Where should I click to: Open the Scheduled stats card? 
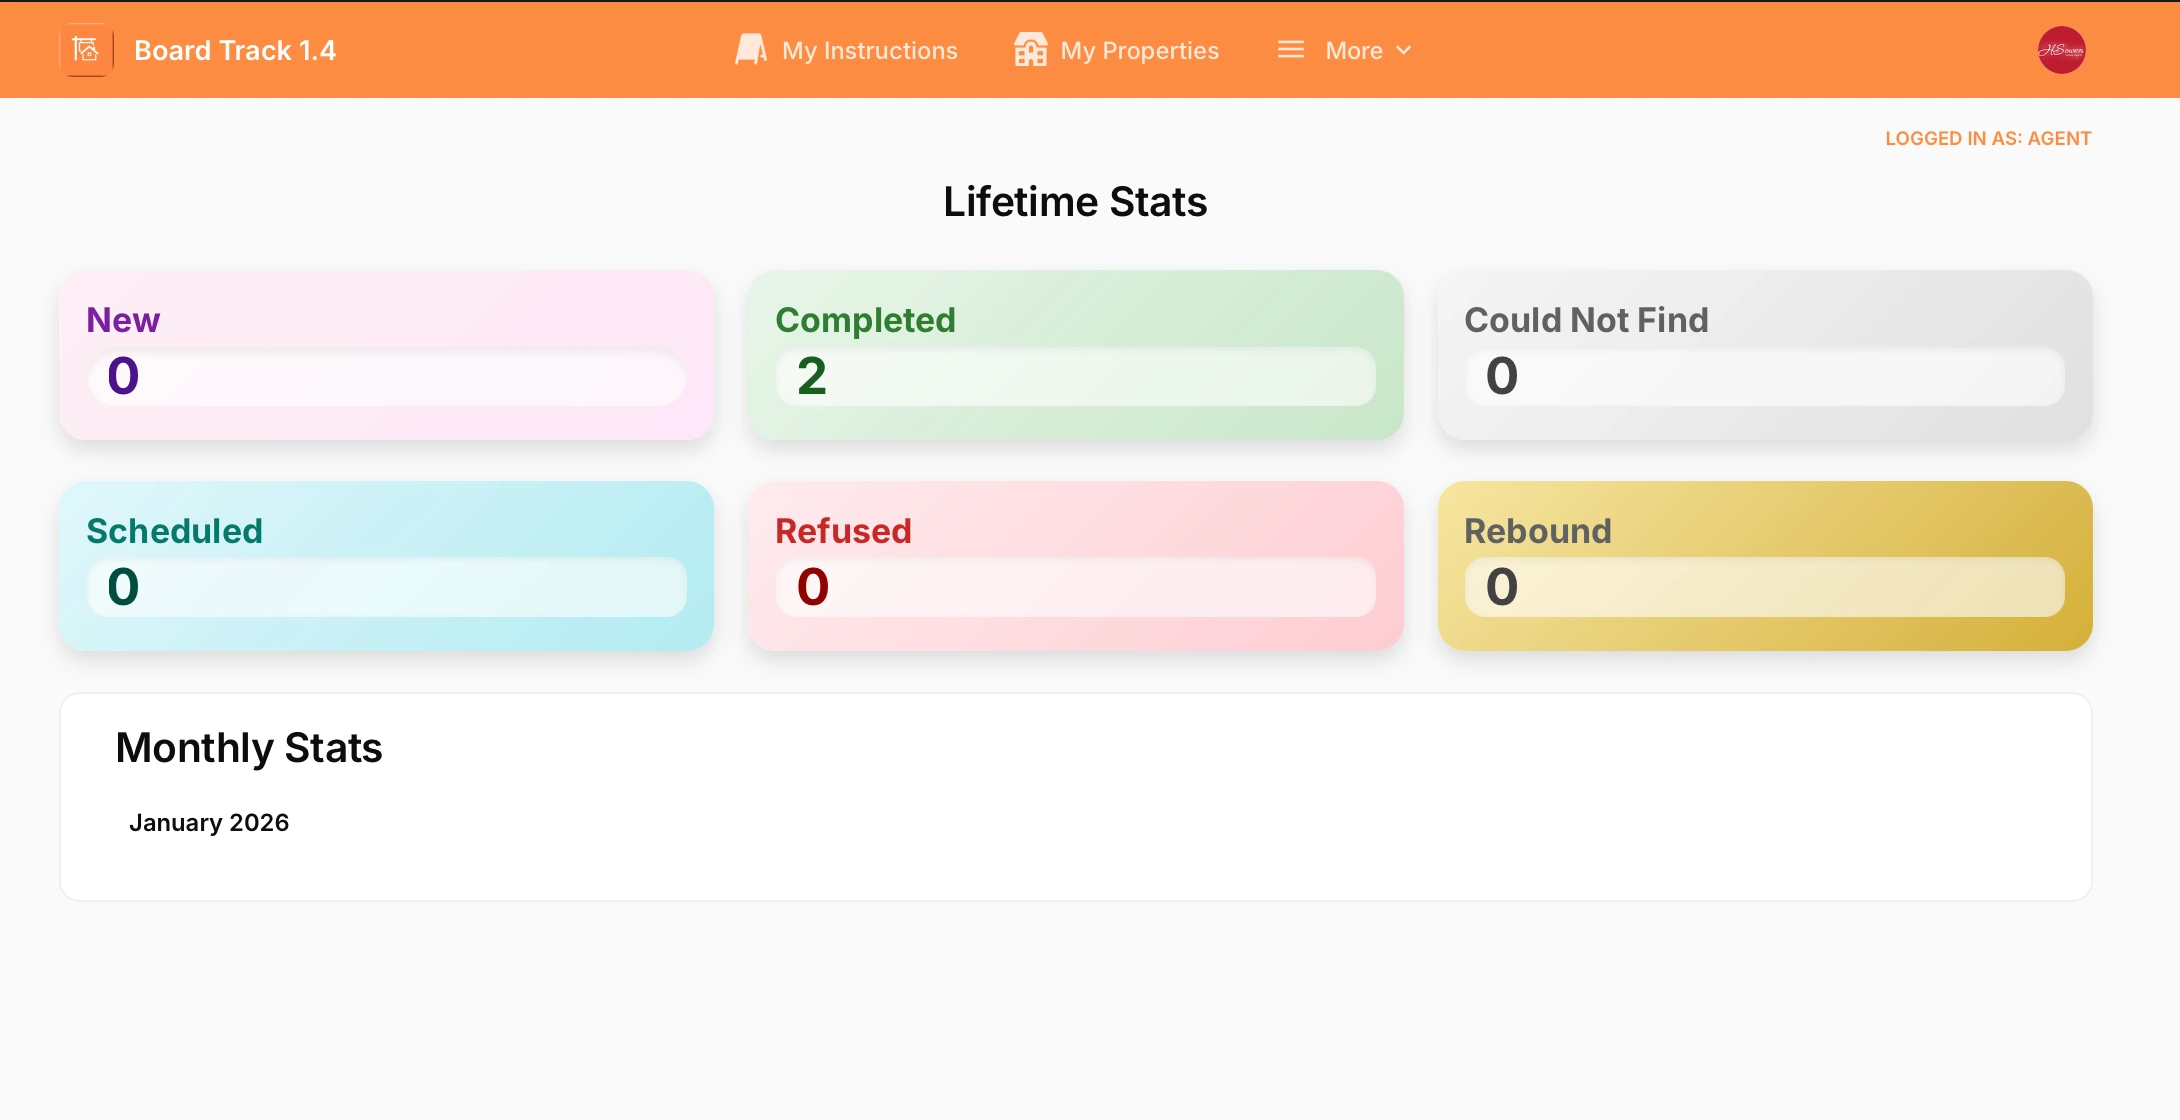tap(386, 566)
